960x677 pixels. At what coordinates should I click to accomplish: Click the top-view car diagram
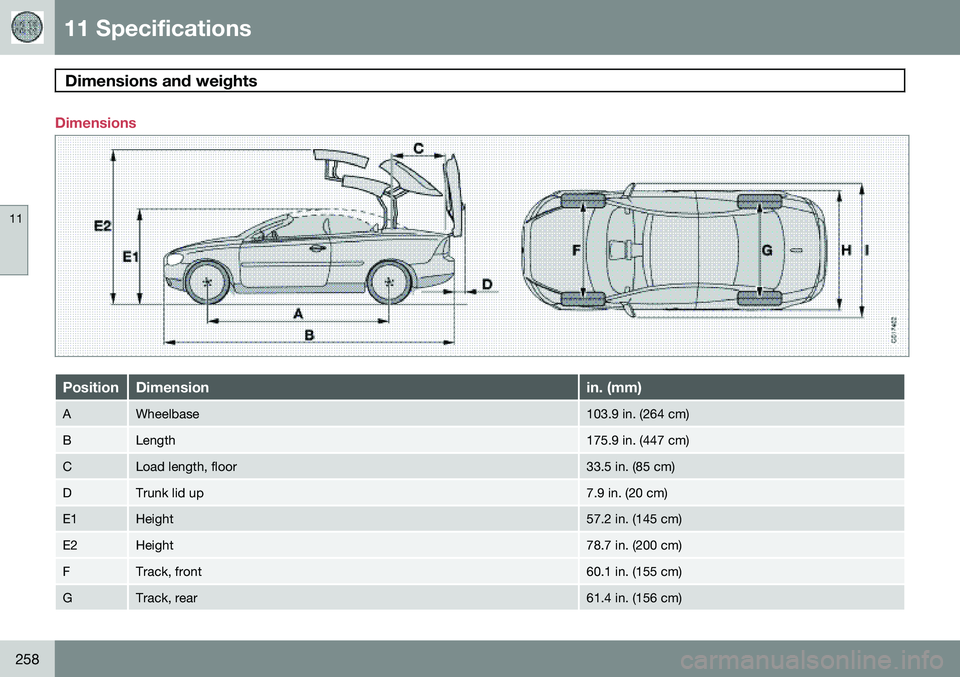[674, 250]
